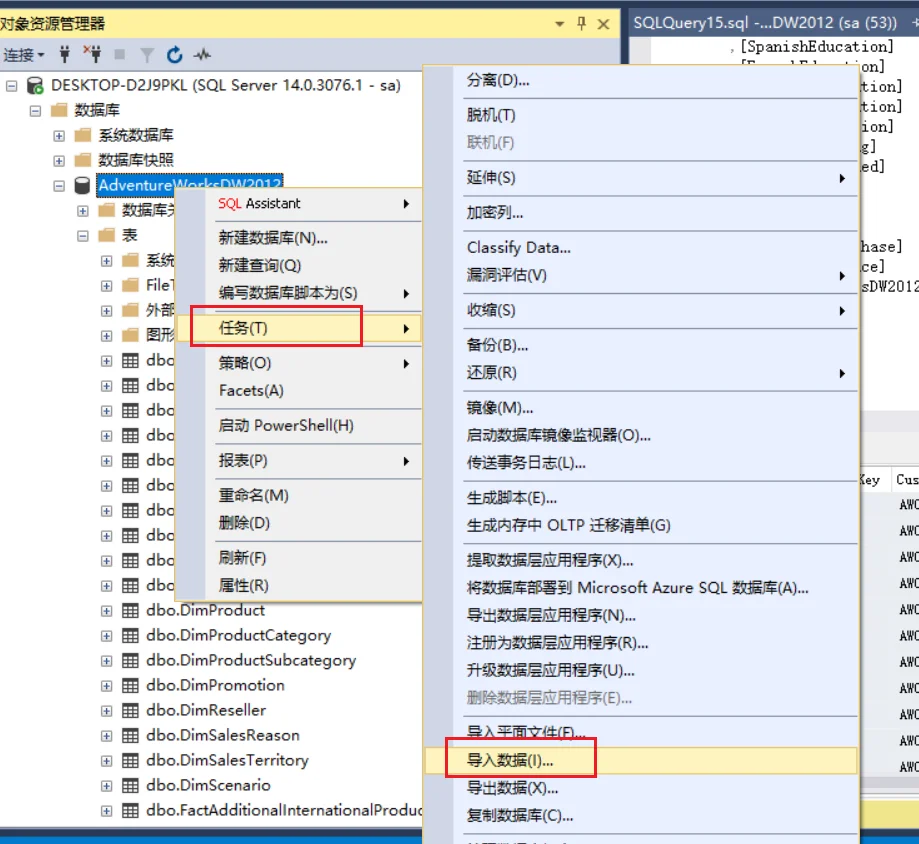Expand the dbo.DimSalesTerritory table node

coord(106,761)
